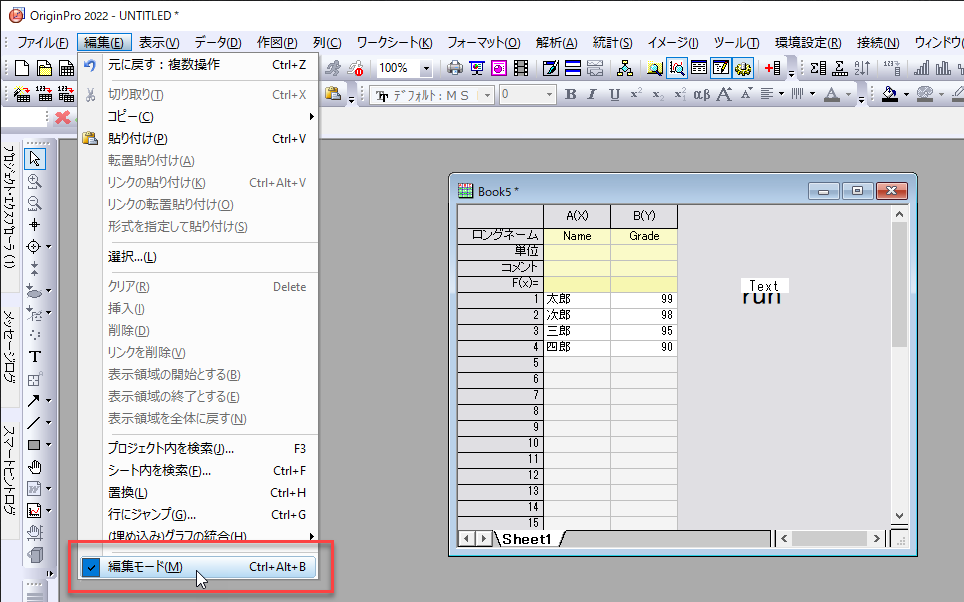Switch to the Sheet1 tab
This screenshot has width=964, height=602.
click(x=527, y=539)
